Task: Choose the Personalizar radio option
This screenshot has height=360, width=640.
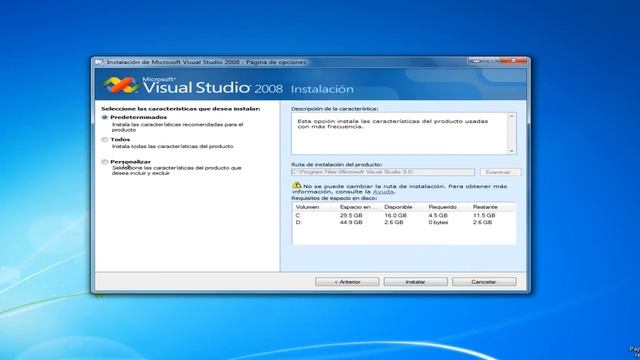Action: coord(105,162)
